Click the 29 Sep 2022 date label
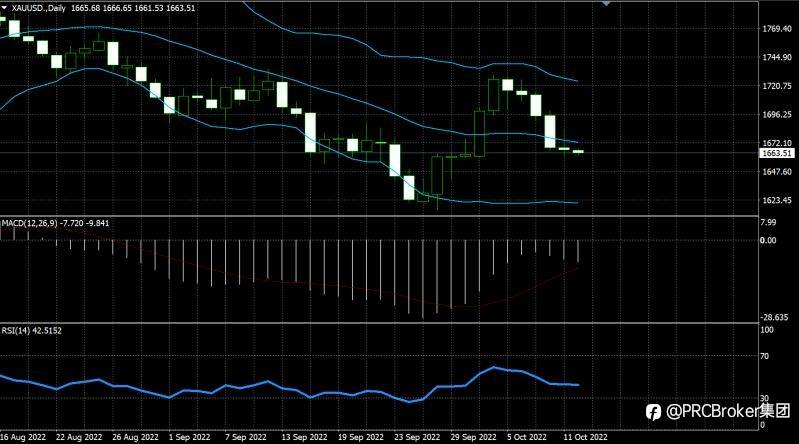The image size is (800, 444). click(473, 437)
